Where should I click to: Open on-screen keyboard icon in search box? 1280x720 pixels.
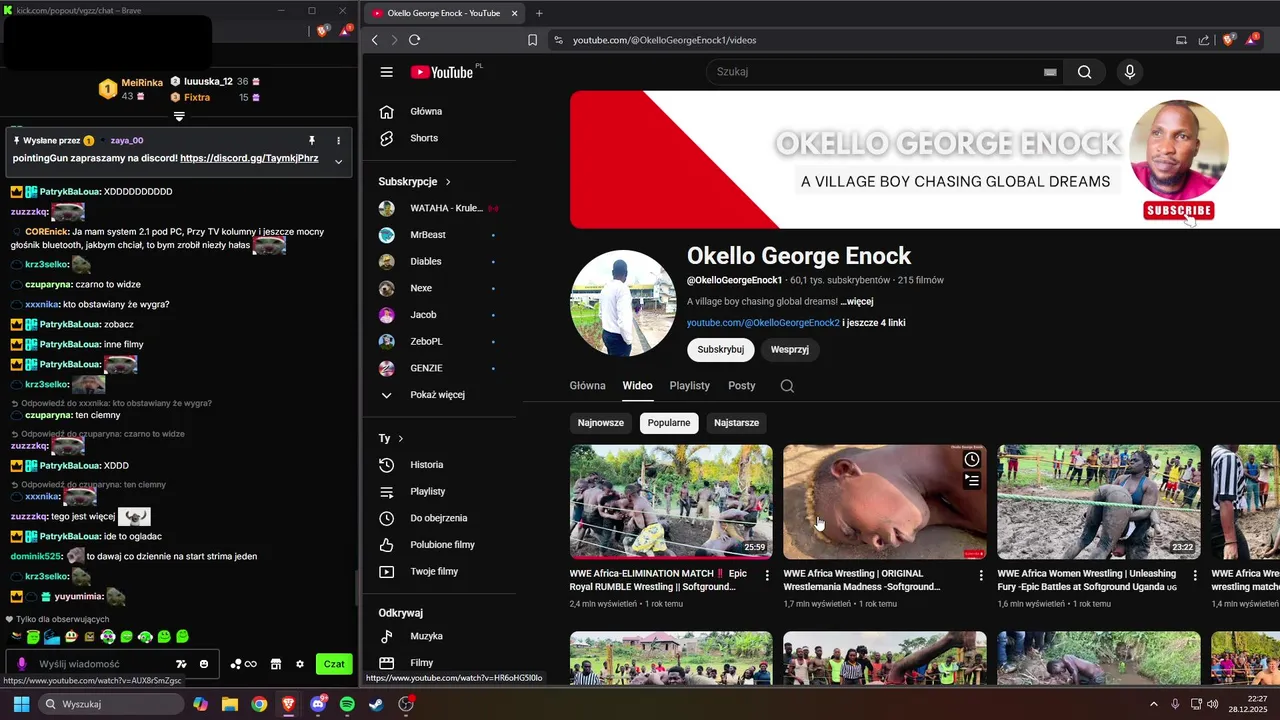click(1050, 72)
